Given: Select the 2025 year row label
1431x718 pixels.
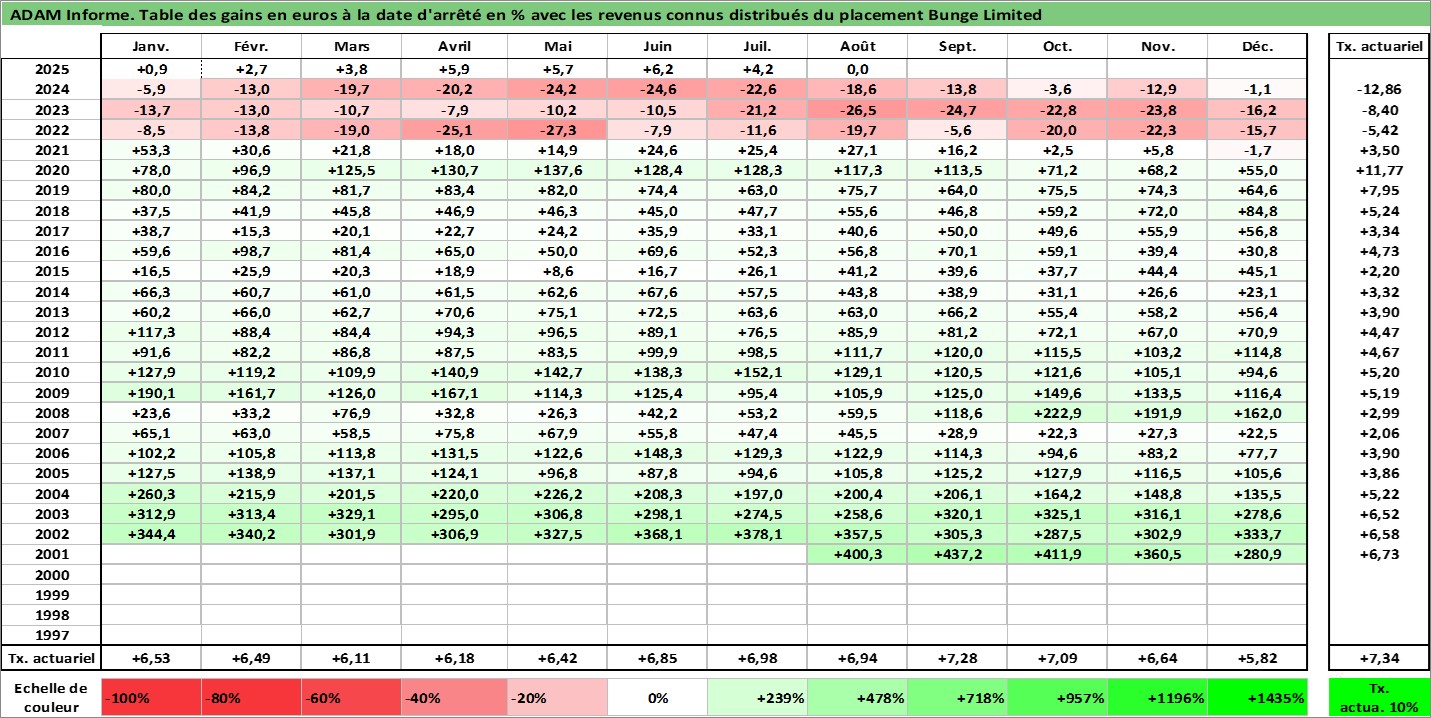Looking at the screenshot, I should [51, 70].
